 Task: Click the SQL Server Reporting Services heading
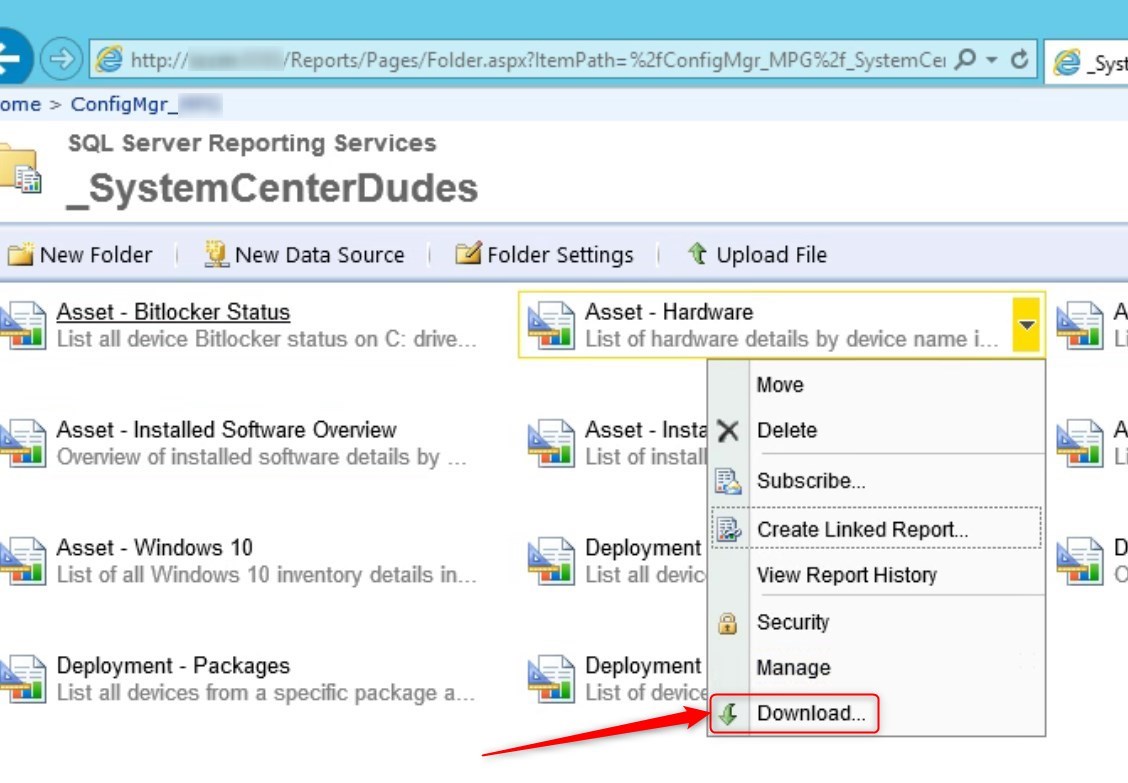point(252,143)
